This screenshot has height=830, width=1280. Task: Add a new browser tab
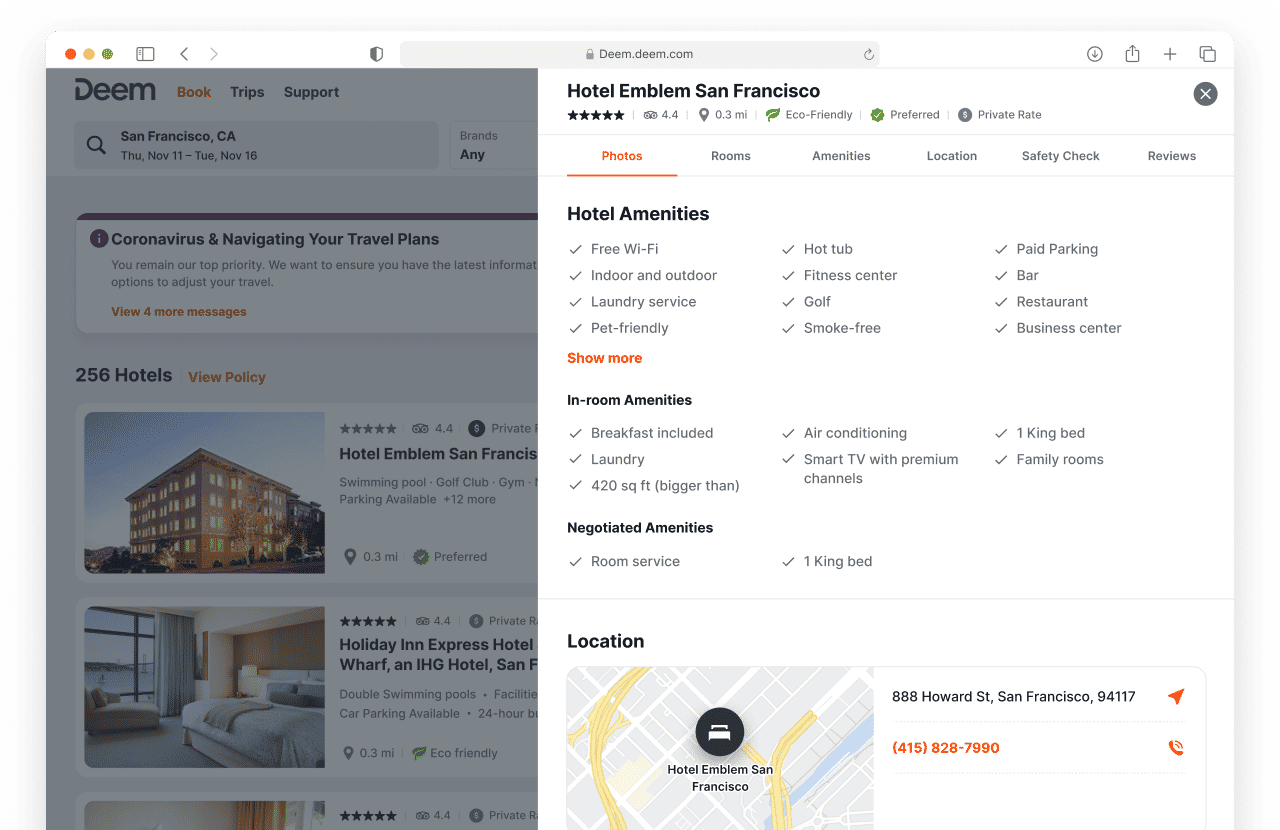(1170, 54)
